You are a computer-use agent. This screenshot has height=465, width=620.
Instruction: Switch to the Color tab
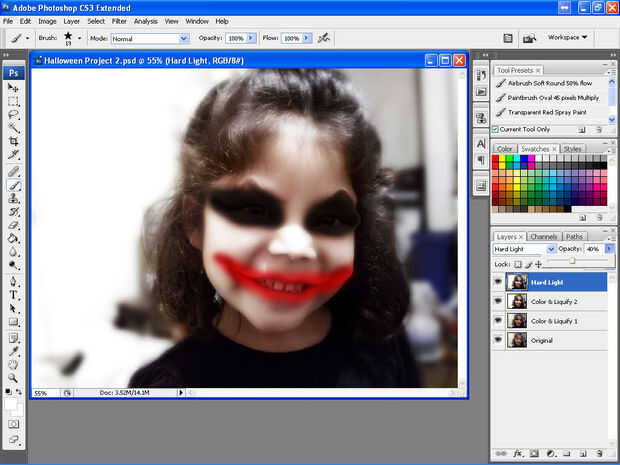click(x=504, y=149)
